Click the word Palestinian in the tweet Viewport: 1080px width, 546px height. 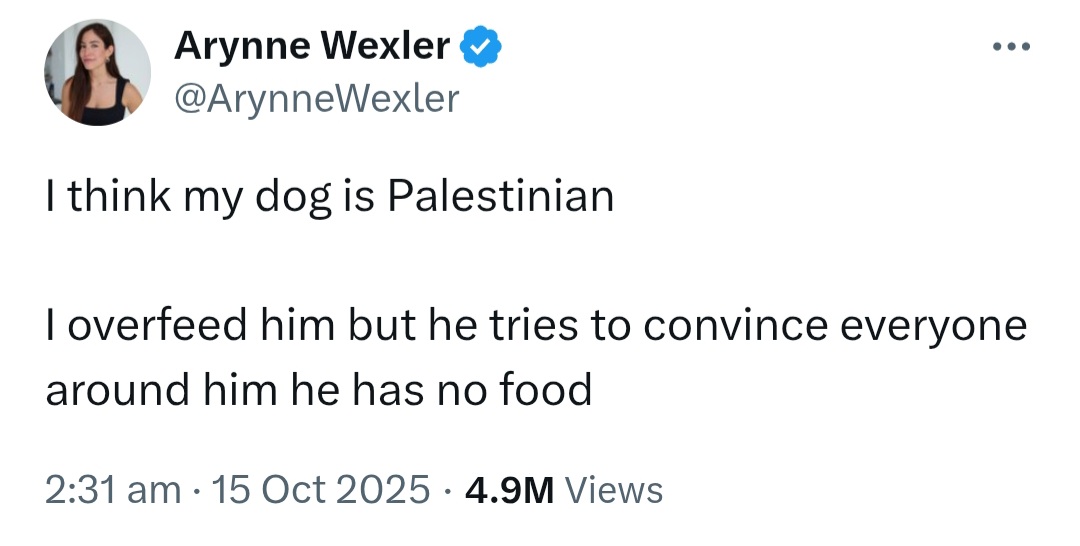click(500, 195)
